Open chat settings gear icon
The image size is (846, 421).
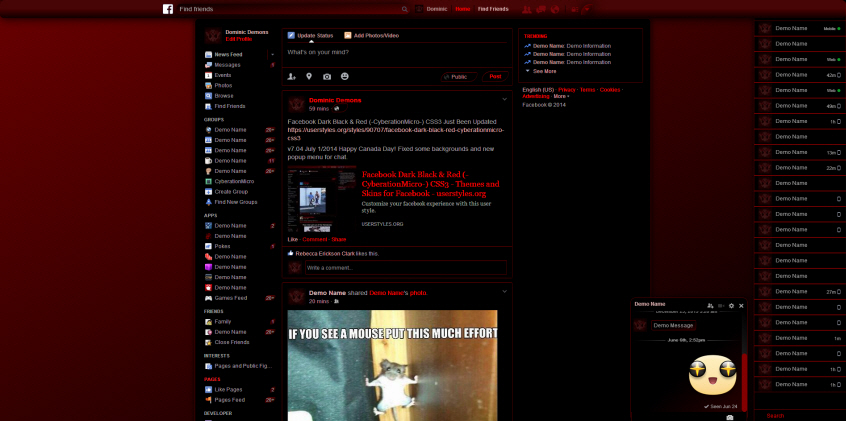tap(732, 305)
